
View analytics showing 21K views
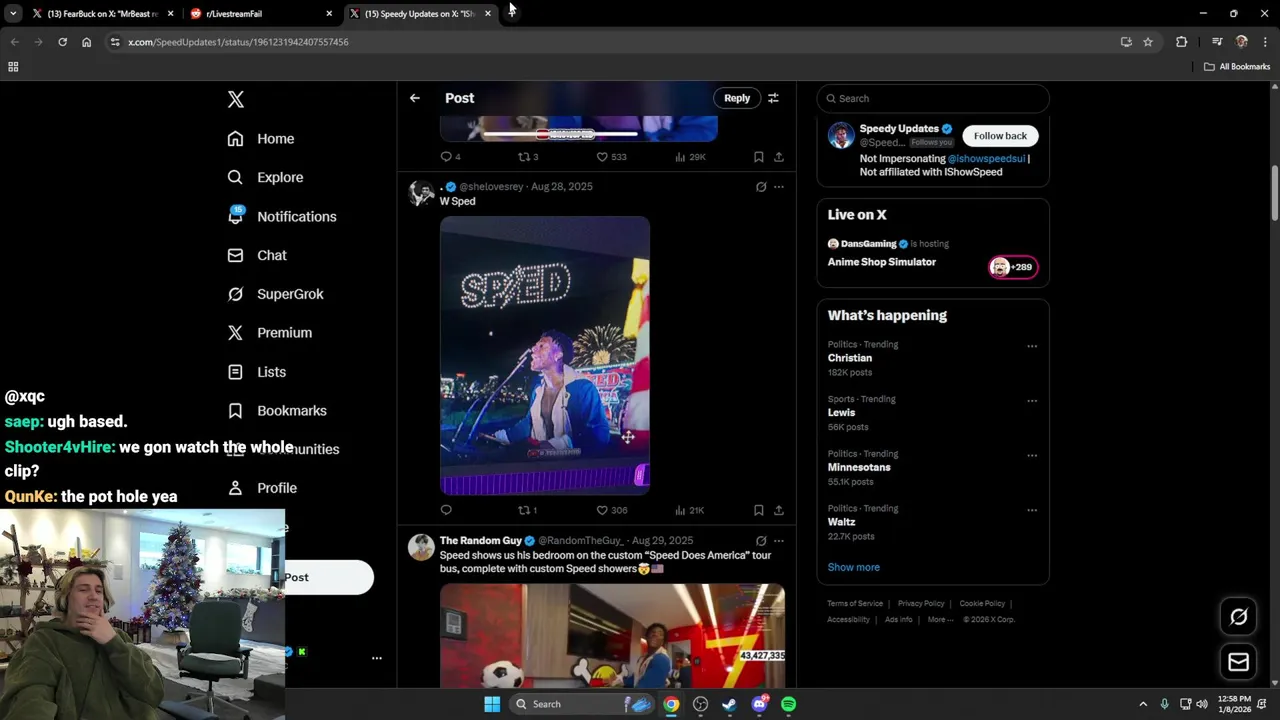pos(690,510)
